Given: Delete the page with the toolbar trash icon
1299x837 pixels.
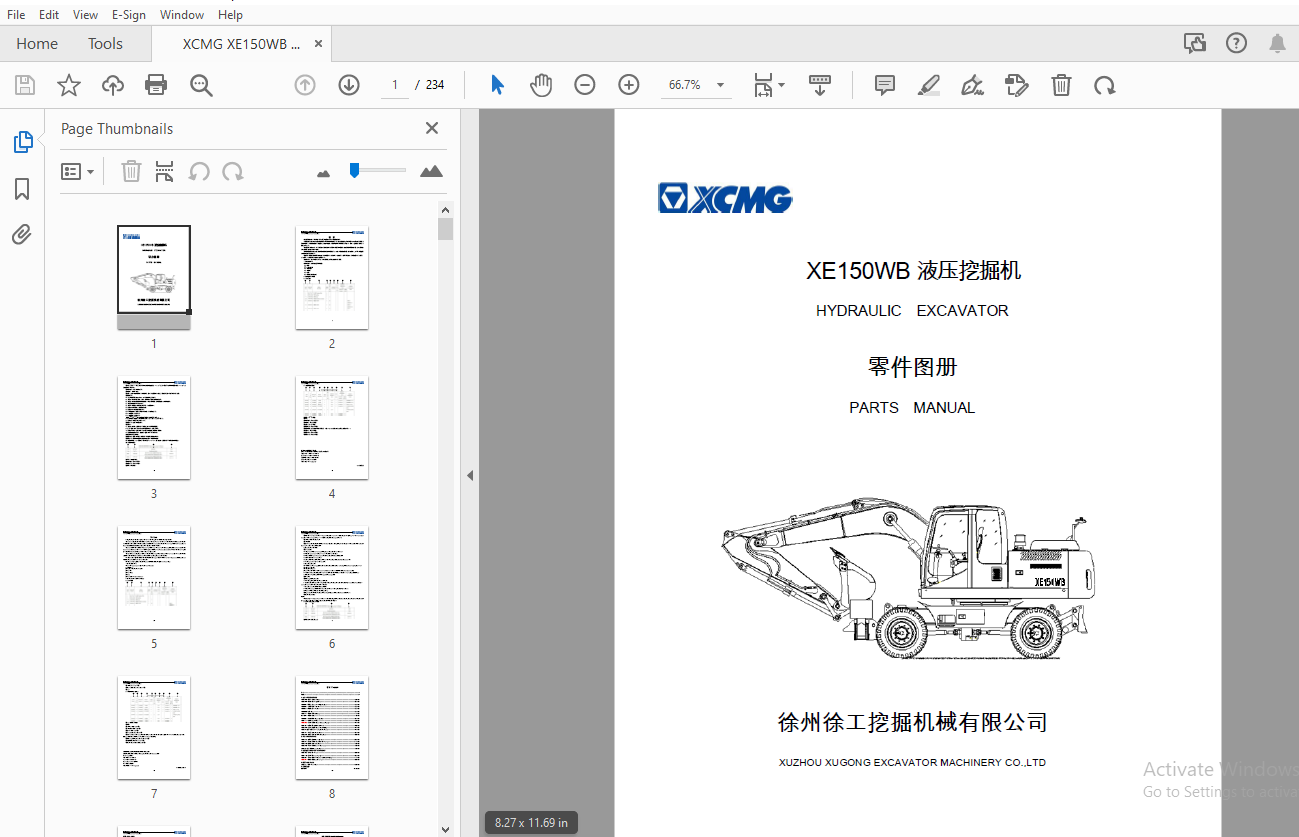Looking at the screenshot, I should point(1061,85).
